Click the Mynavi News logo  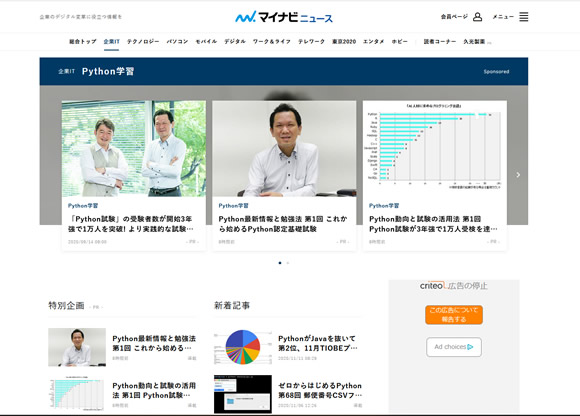[284, 17]
